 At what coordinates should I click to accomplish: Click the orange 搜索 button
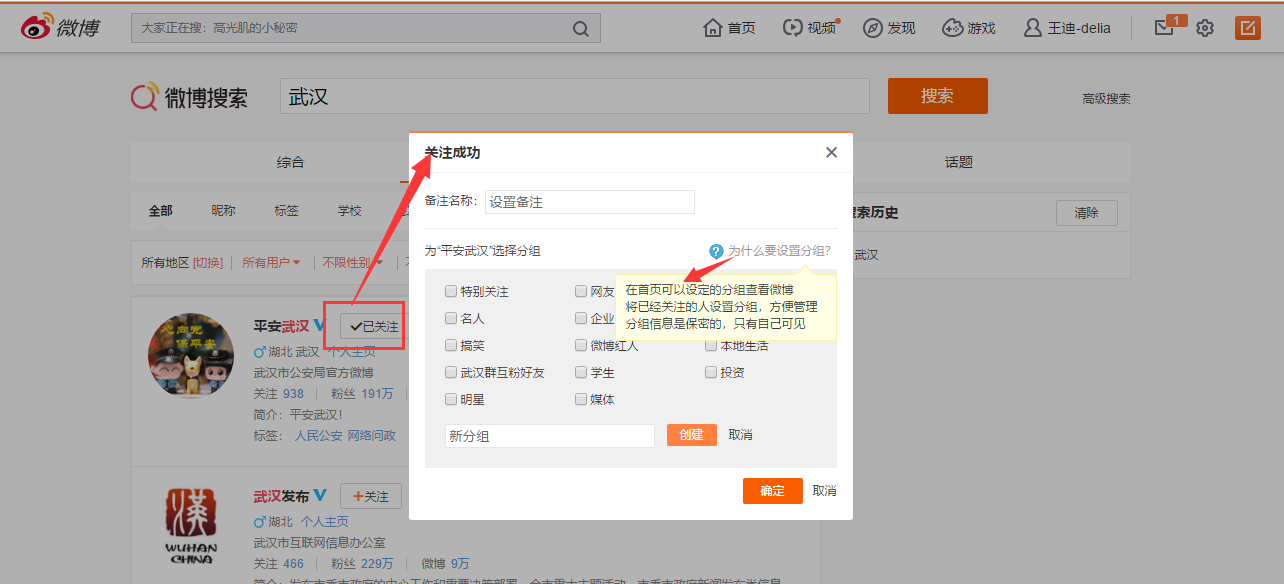click(x=937, y=96)
